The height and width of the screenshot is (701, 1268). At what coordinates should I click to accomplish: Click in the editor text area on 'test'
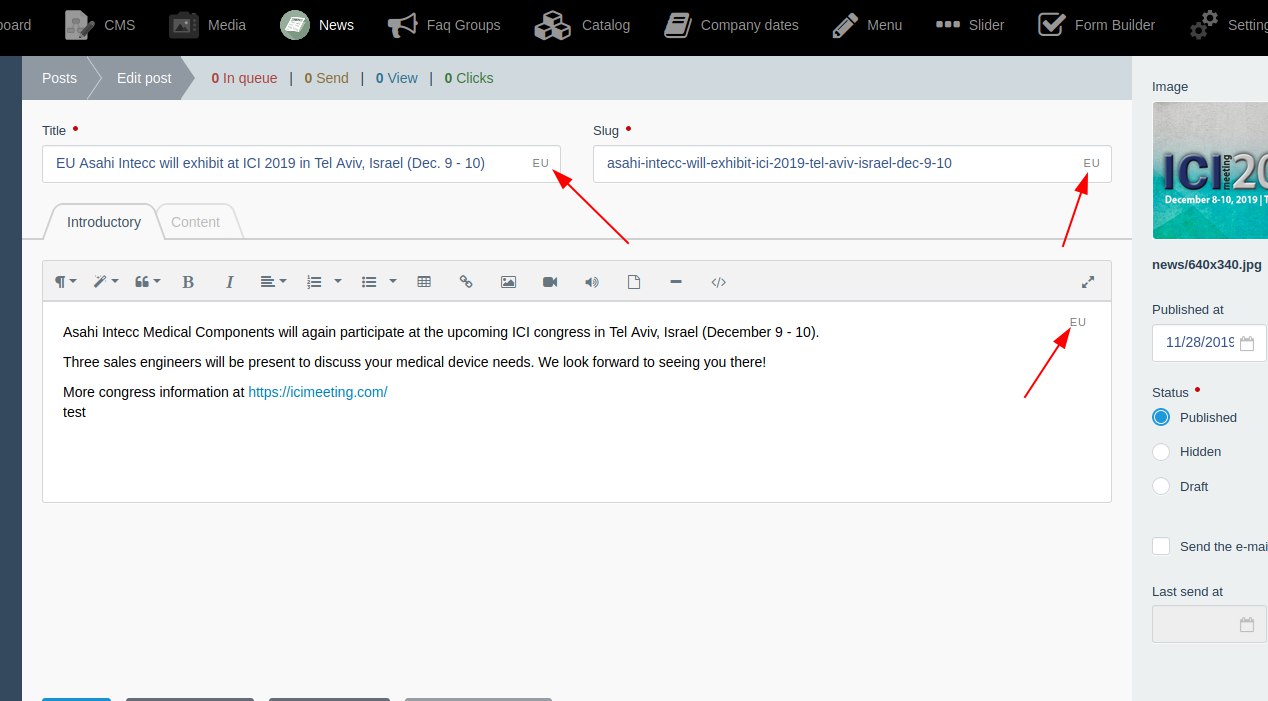[x=74, y=412]
